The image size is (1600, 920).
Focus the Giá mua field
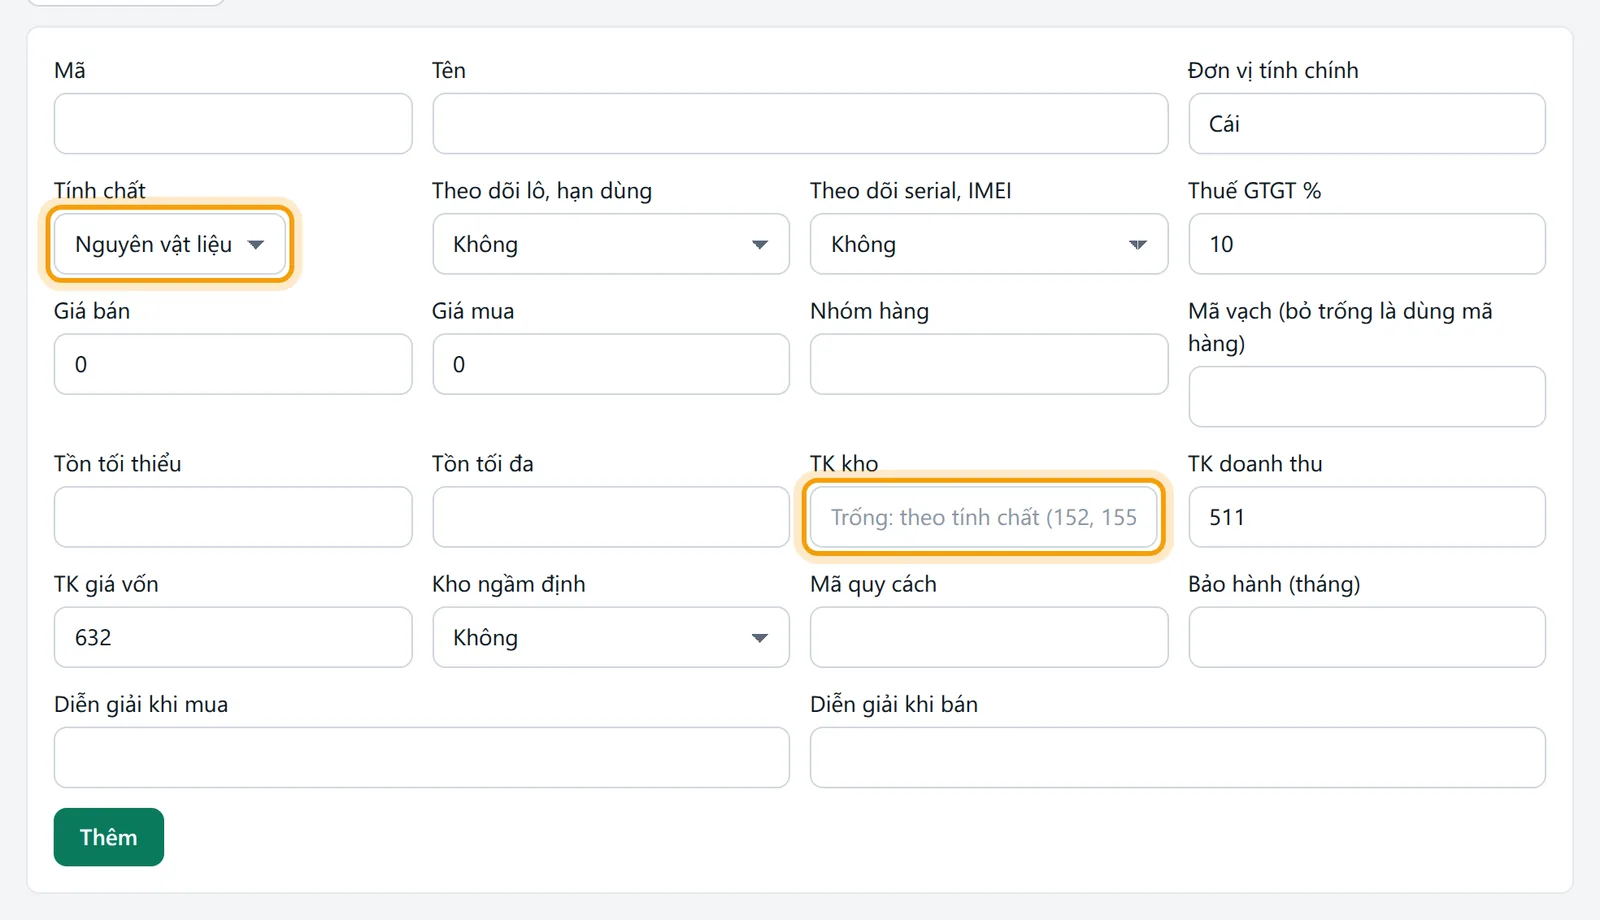pyautogui.click(x=611, y=364)
